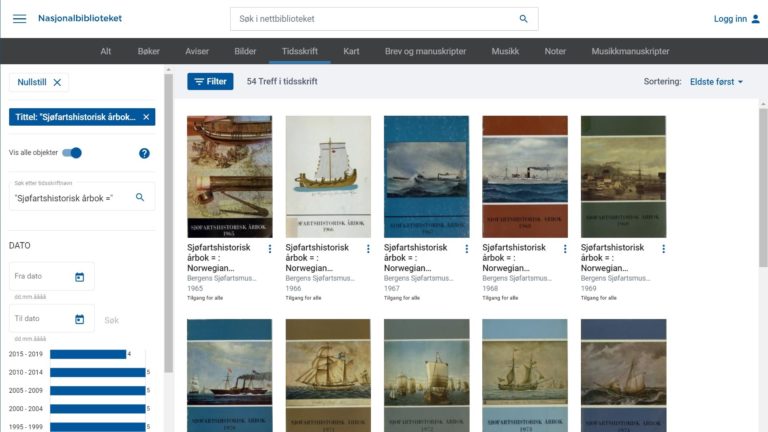Viewport: 768px width, 432px height.
Task: Click the Logg inn link
Action: point(730,19)
